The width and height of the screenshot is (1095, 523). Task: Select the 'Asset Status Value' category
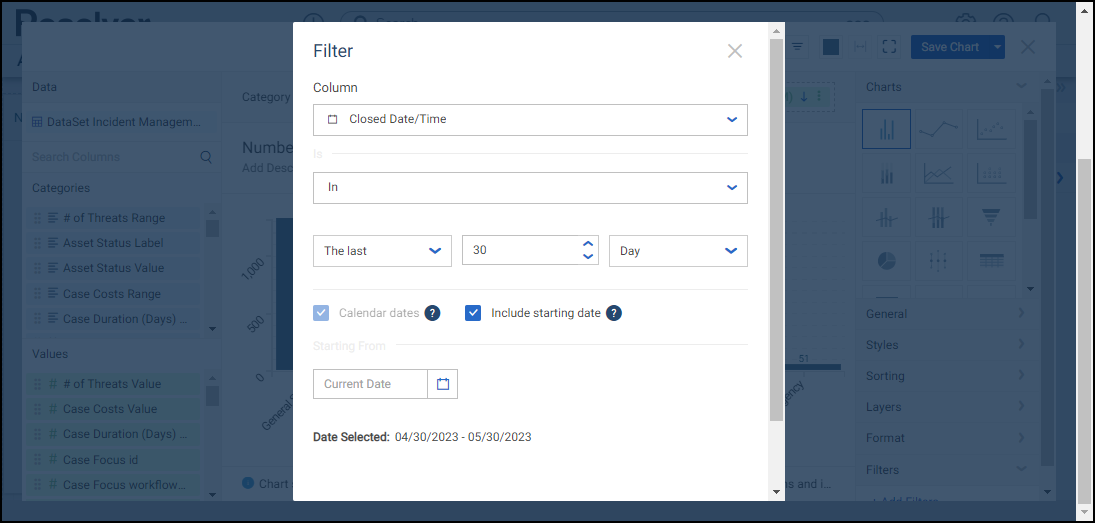click(x=114, y=268)
